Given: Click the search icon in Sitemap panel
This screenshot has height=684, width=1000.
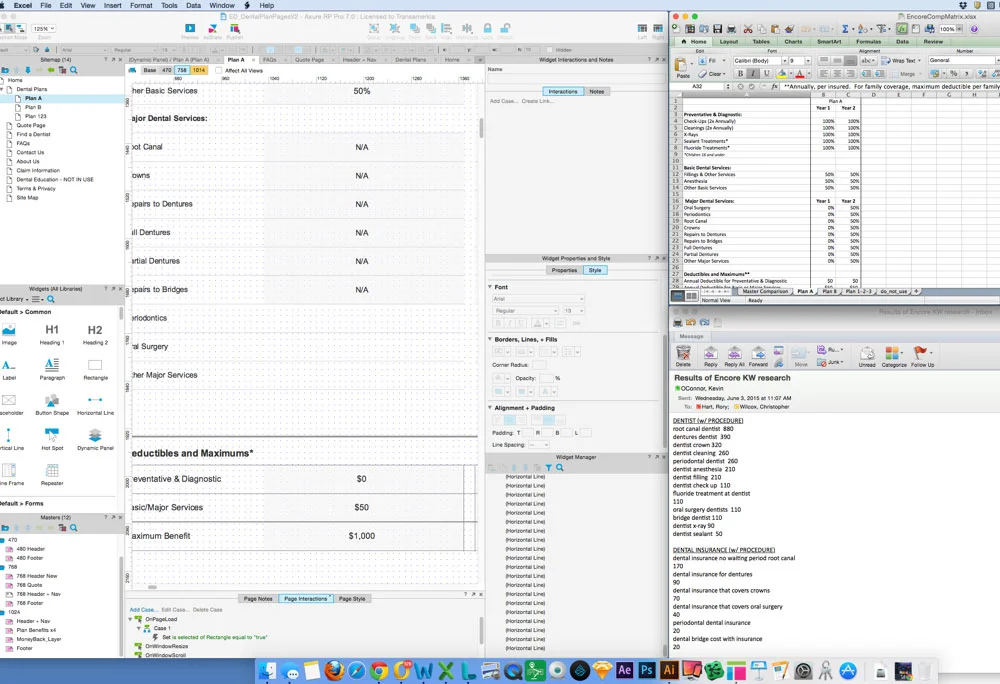Looking at the screenshot, I should pos(74,70).
